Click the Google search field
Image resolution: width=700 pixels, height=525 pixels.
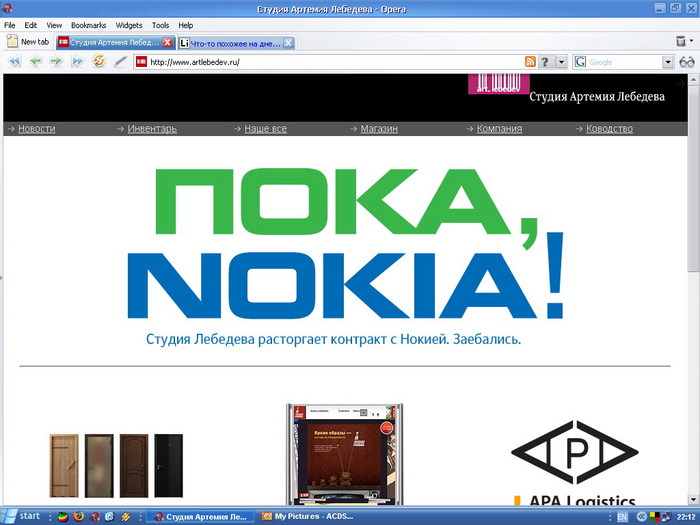pyautogui.click(x=624, y=62)
